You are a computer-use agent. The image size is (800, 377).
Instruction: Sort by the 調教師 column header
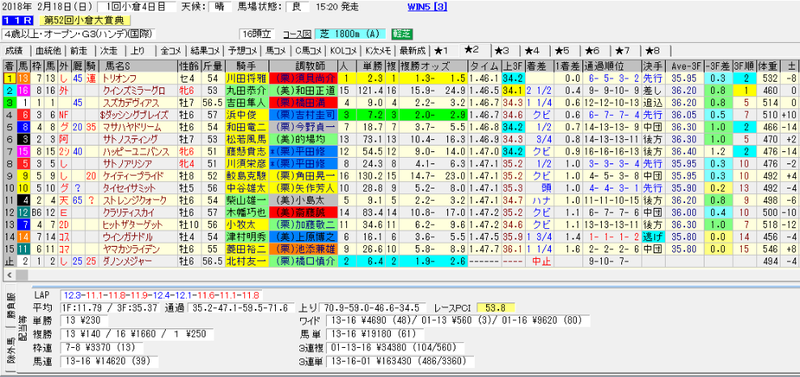point(303,66)
